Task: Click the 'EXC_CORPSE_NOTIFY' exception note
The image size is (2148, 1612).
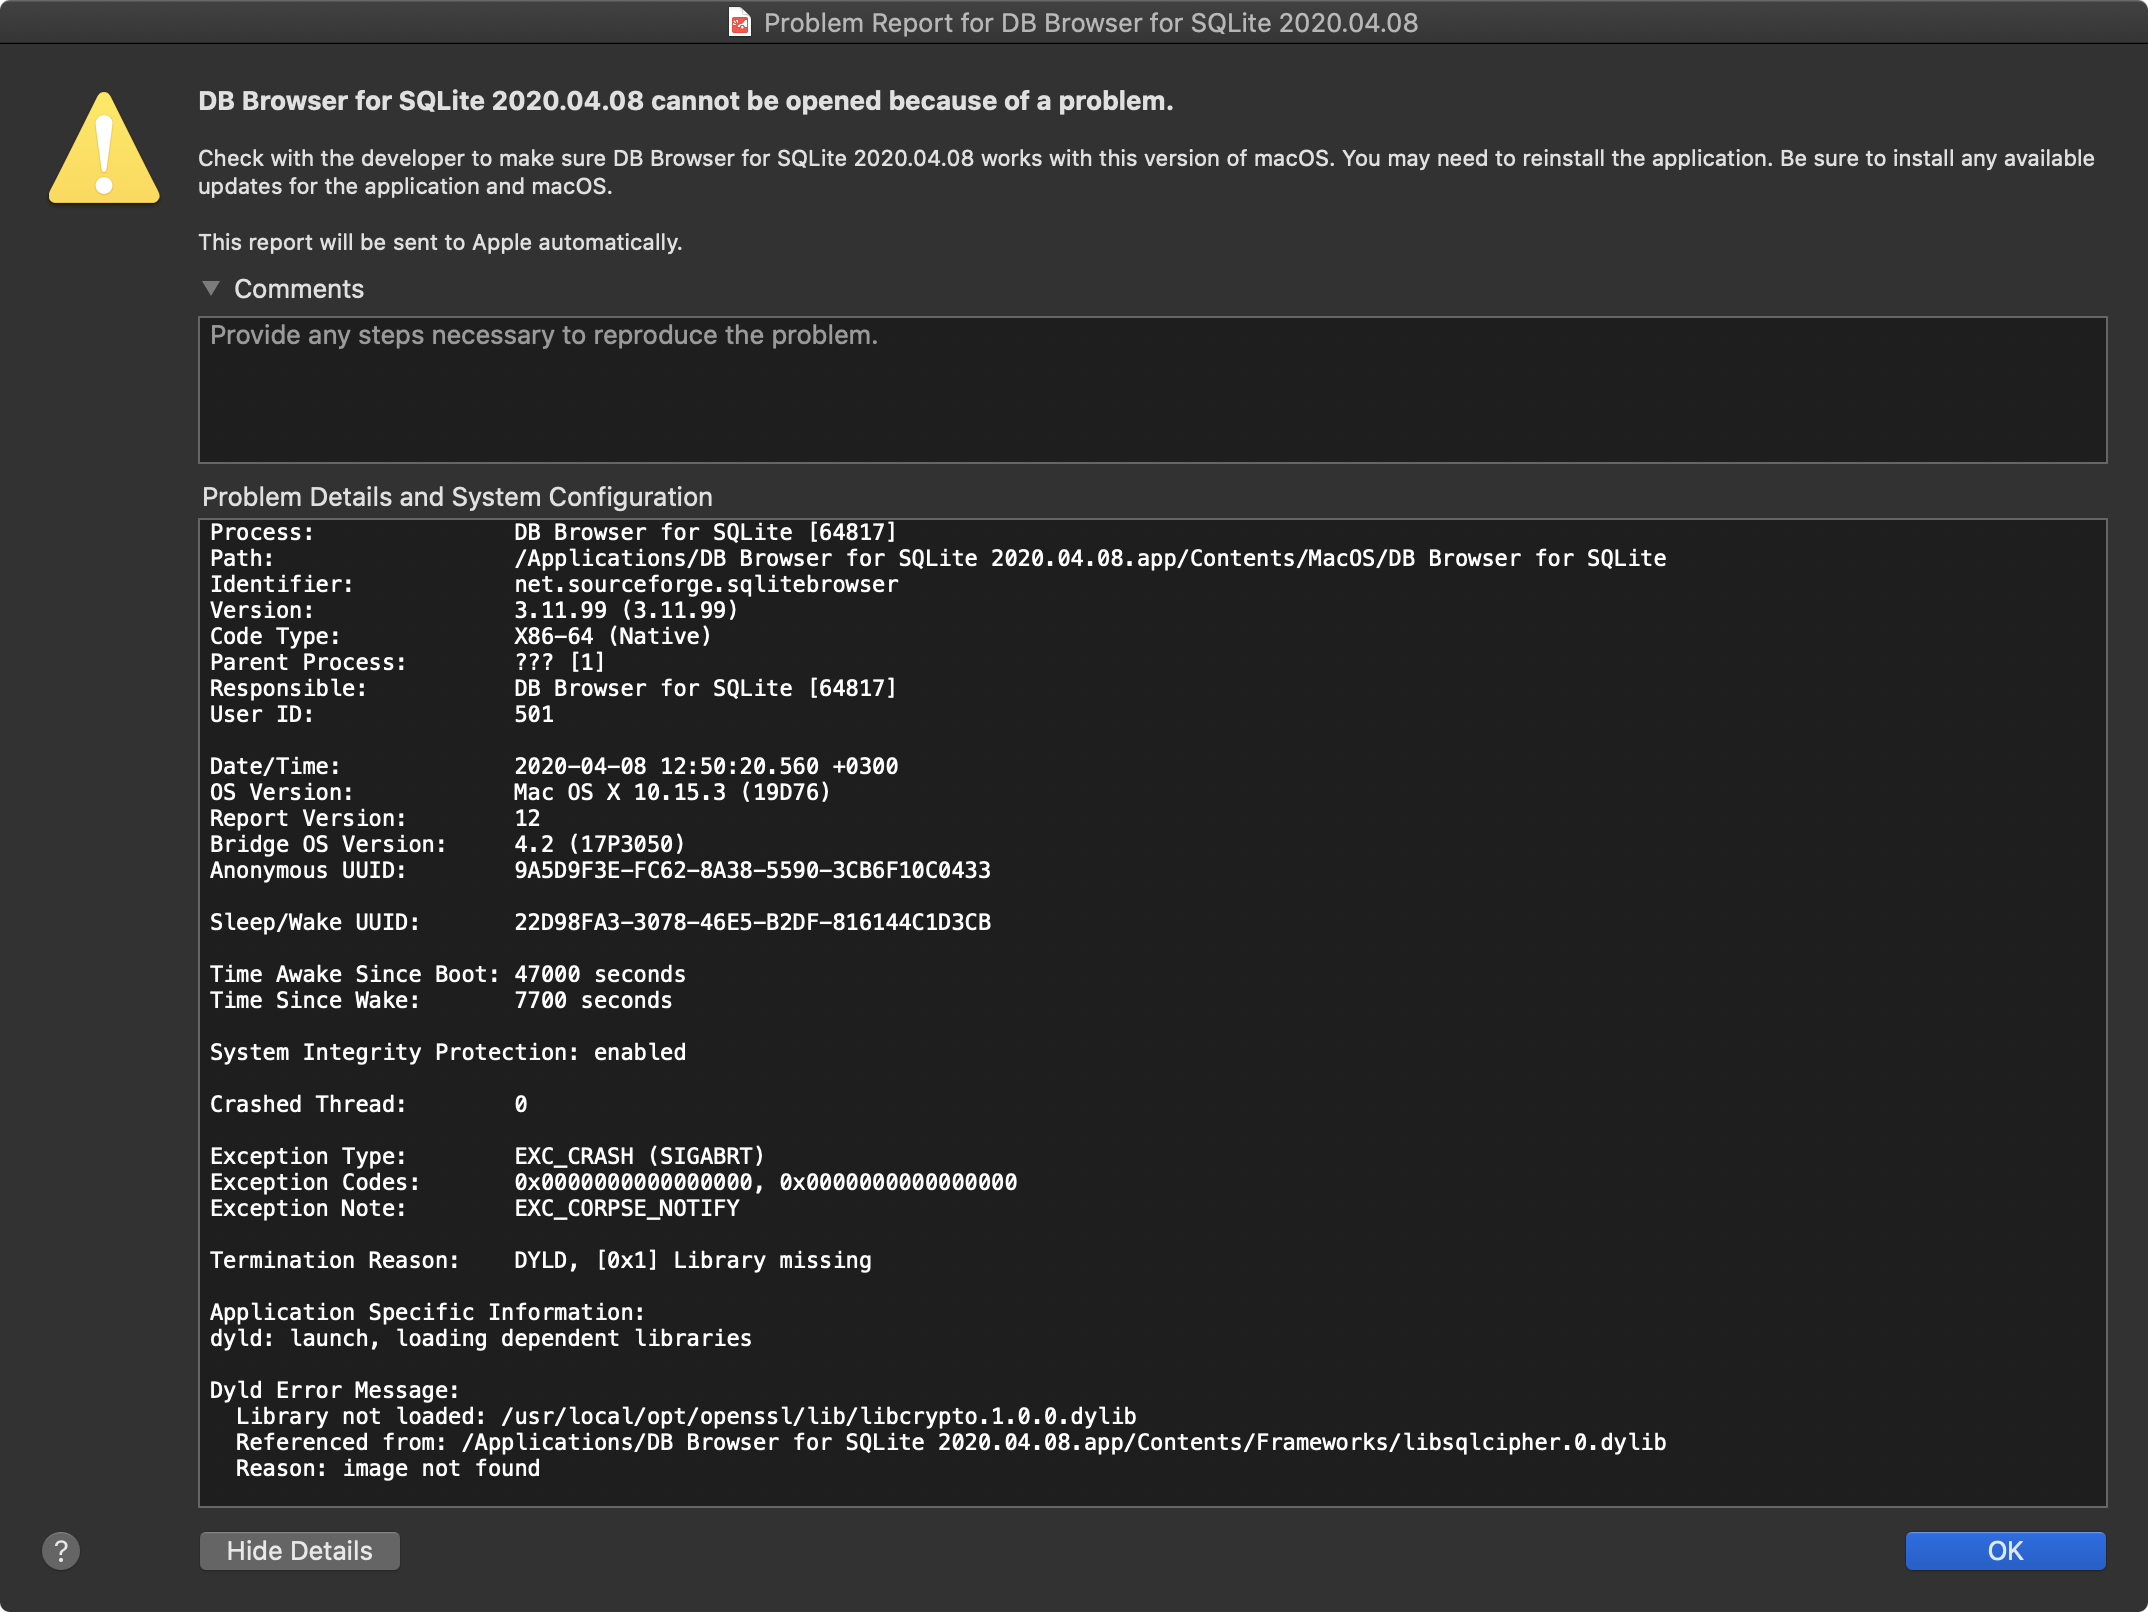Action: pos(626,1208)
